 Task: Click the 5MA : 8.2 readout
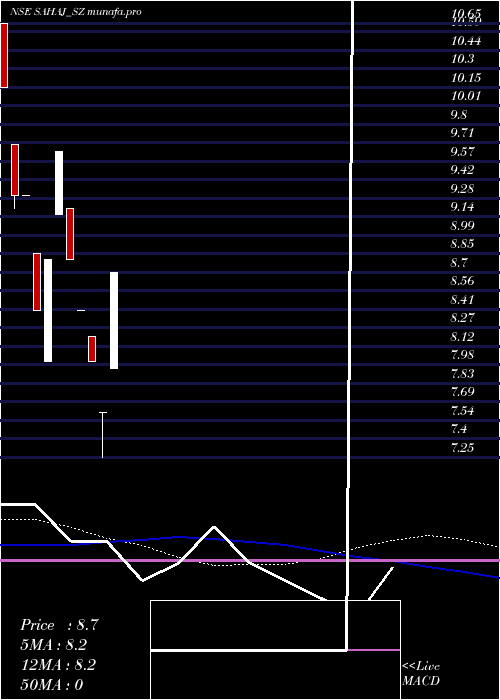click(x=54, y=645)
